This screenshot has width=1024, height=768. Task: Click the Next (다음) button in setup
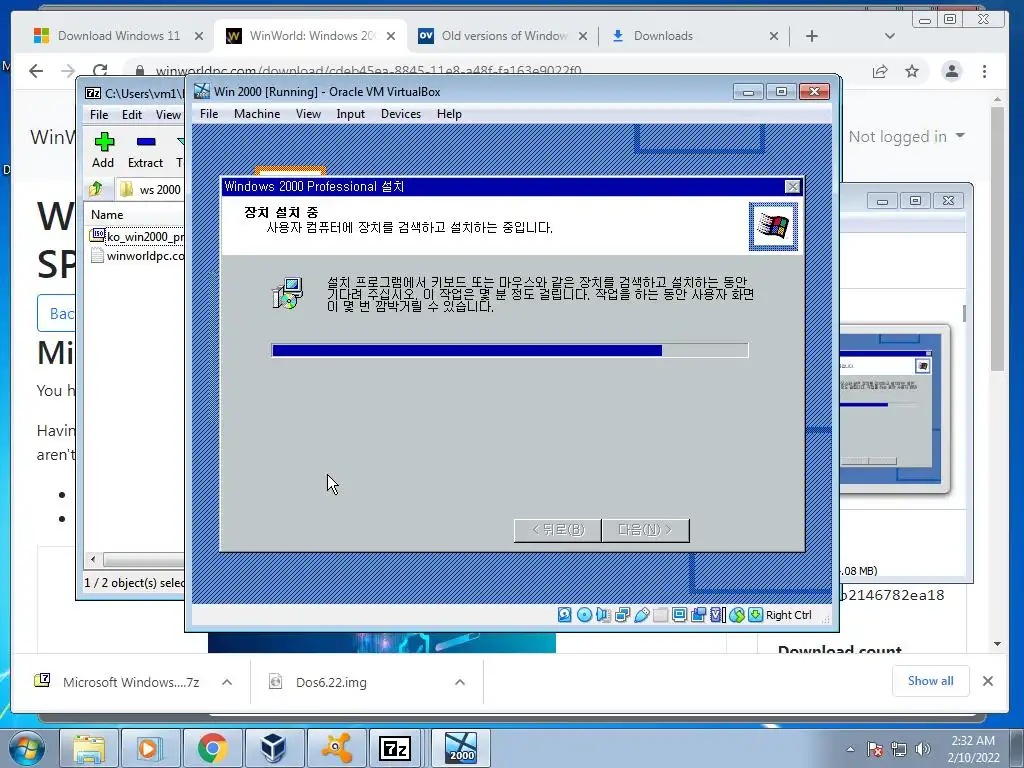[645, 530]
